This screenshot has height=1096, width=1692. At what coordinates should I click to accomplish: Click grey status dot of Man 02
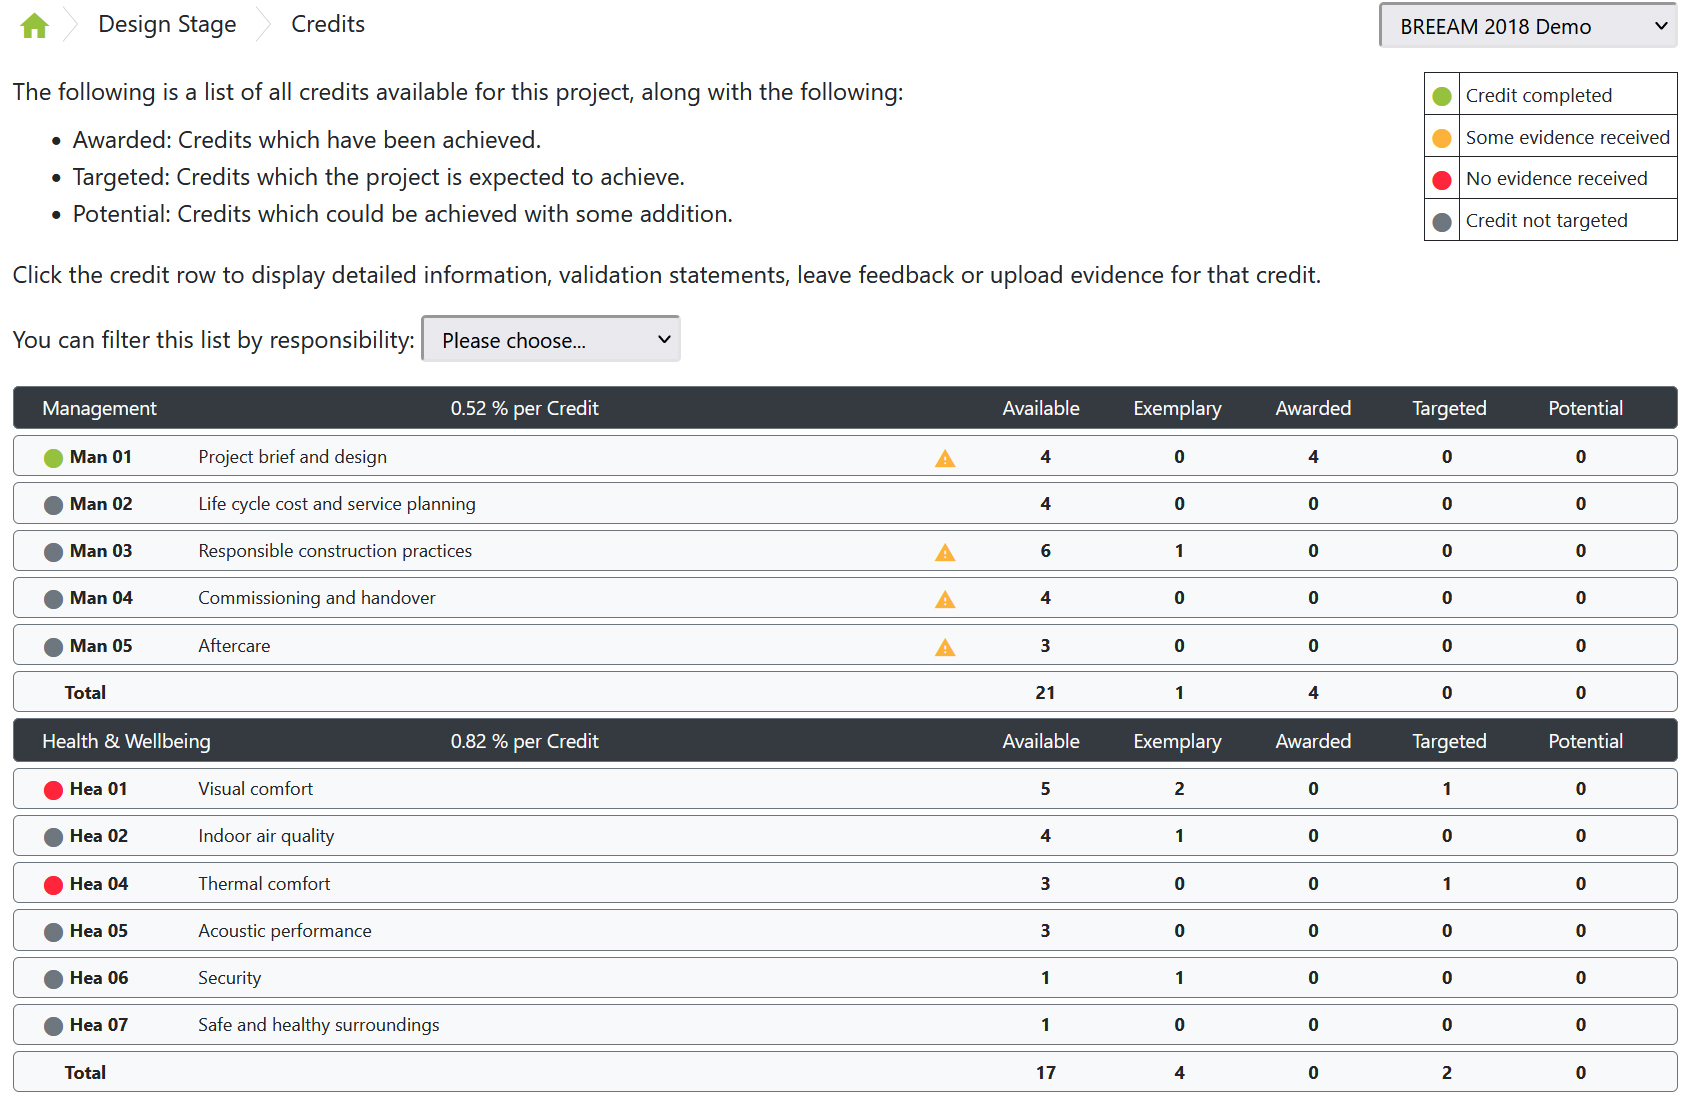click(x=54, y=505)
